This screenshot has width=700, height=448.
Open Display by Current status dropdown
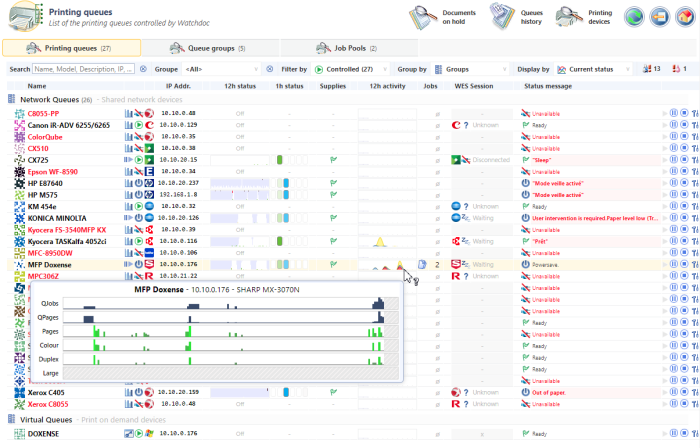[593, 69]
